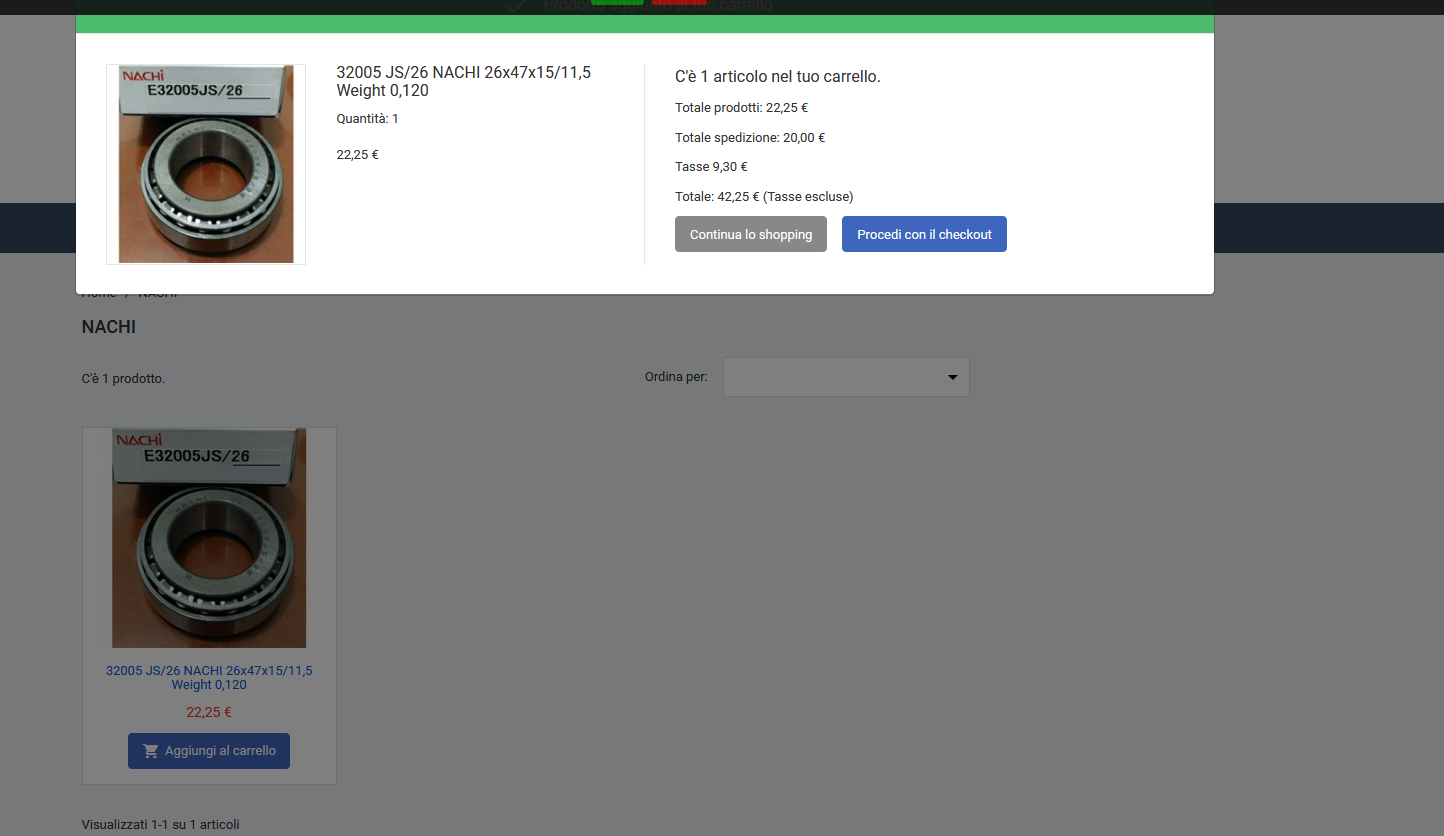Open the Ordina per sort dropdown
Viewport: 1444px width, 836px height.
[846, 377]
